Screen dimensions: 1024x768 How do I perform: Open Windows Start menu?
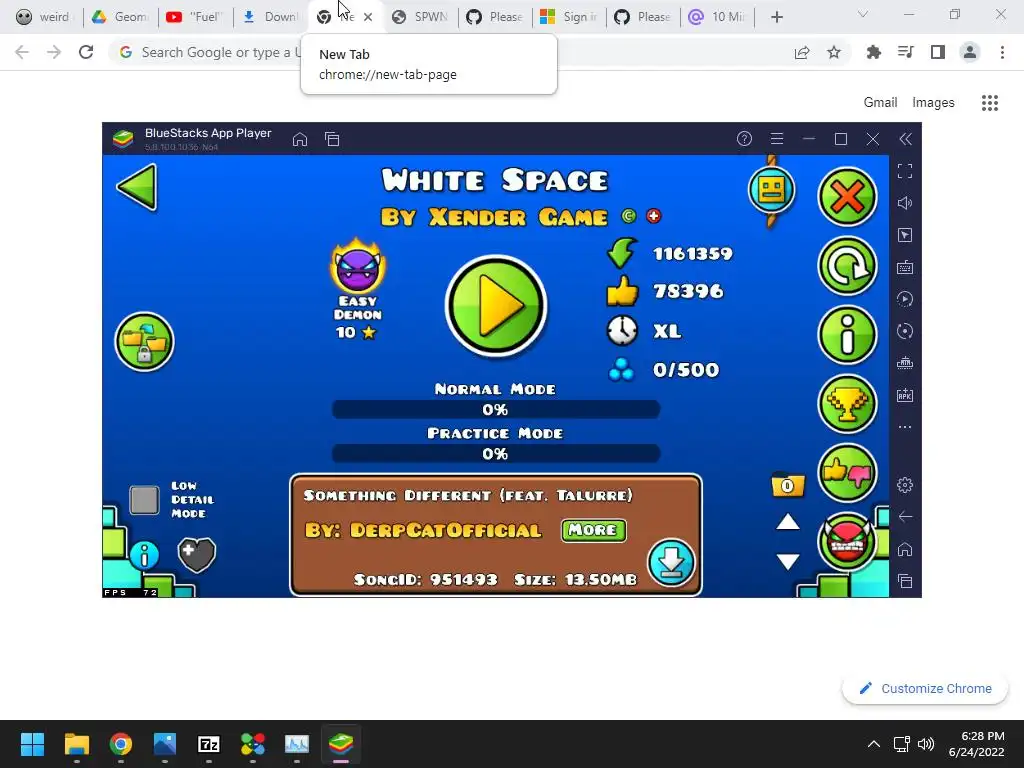click(32, 743)
